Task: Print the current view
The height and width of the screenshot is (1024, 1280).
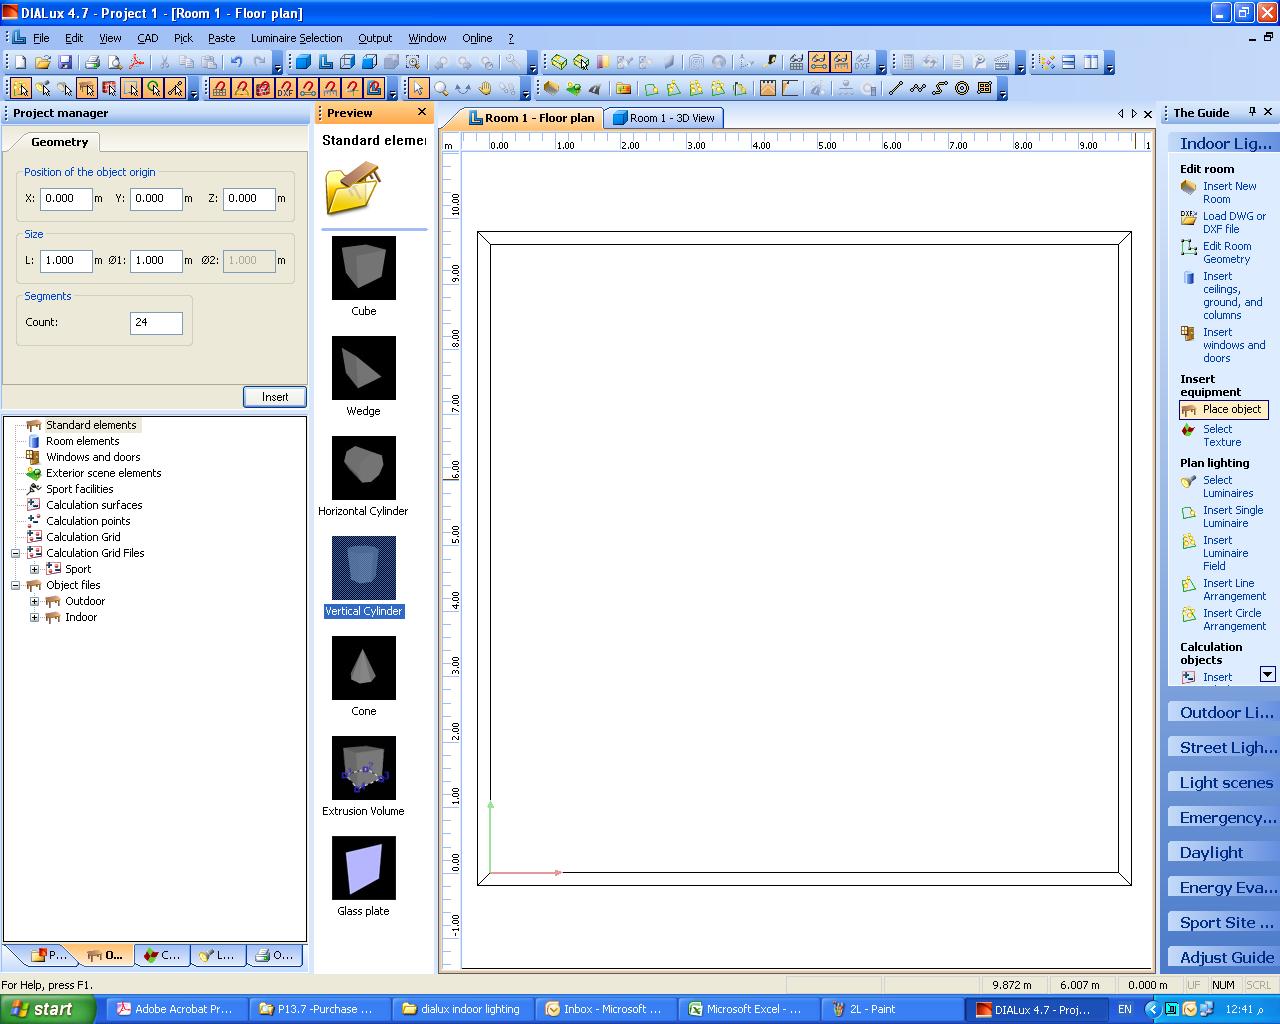Action: 91,61
